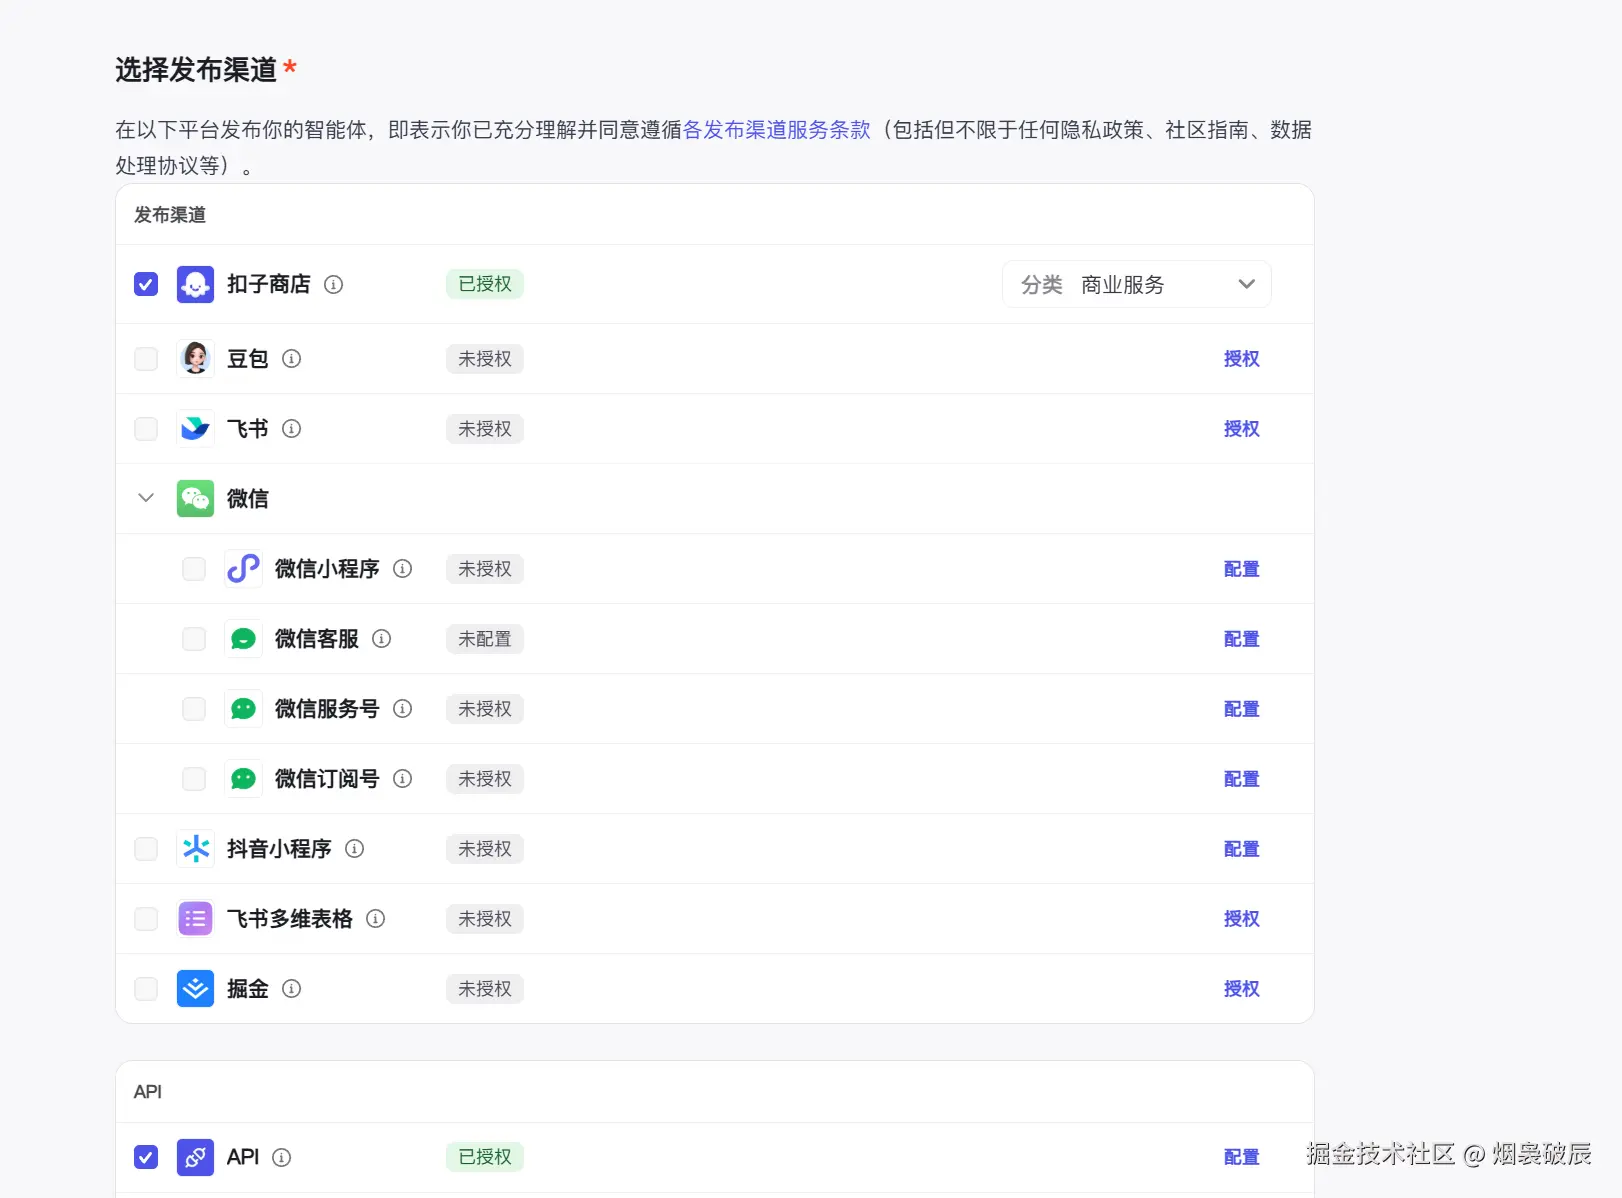Click the API section header label
The width and height of the screenshot is (1622, 1198).
pyautogui.click(x=148, y=1092)
